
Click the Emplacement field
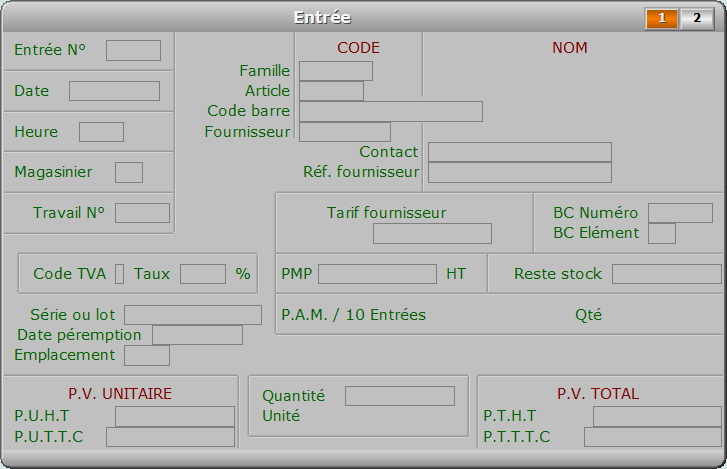(147, 355)
